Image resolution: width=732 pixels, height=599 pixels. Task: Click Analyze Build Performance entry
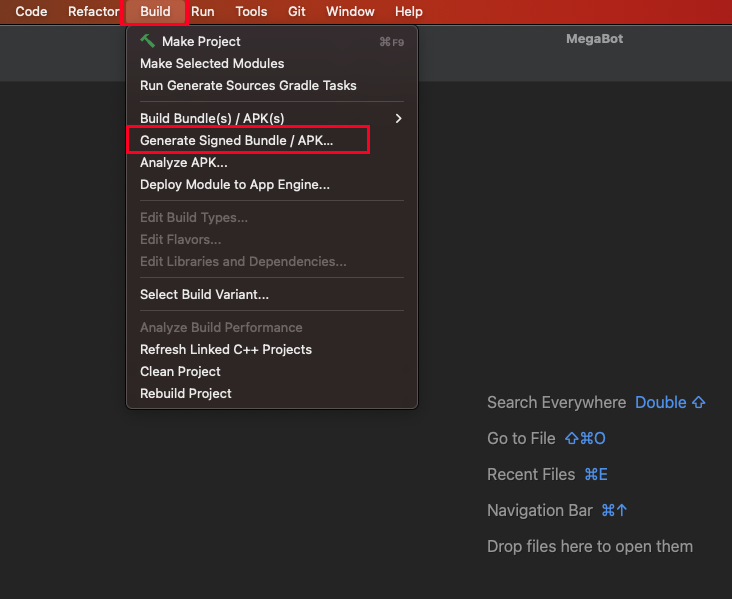point(272,327)
